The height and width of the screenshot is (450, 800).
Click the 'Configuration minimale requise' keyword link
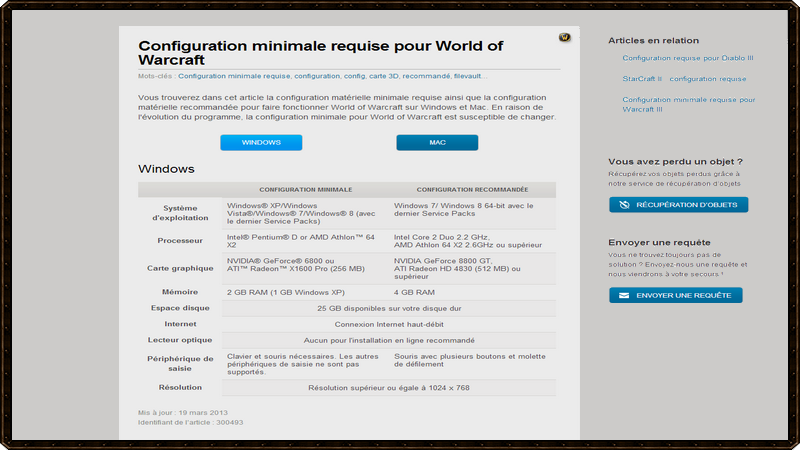point(234,76)
